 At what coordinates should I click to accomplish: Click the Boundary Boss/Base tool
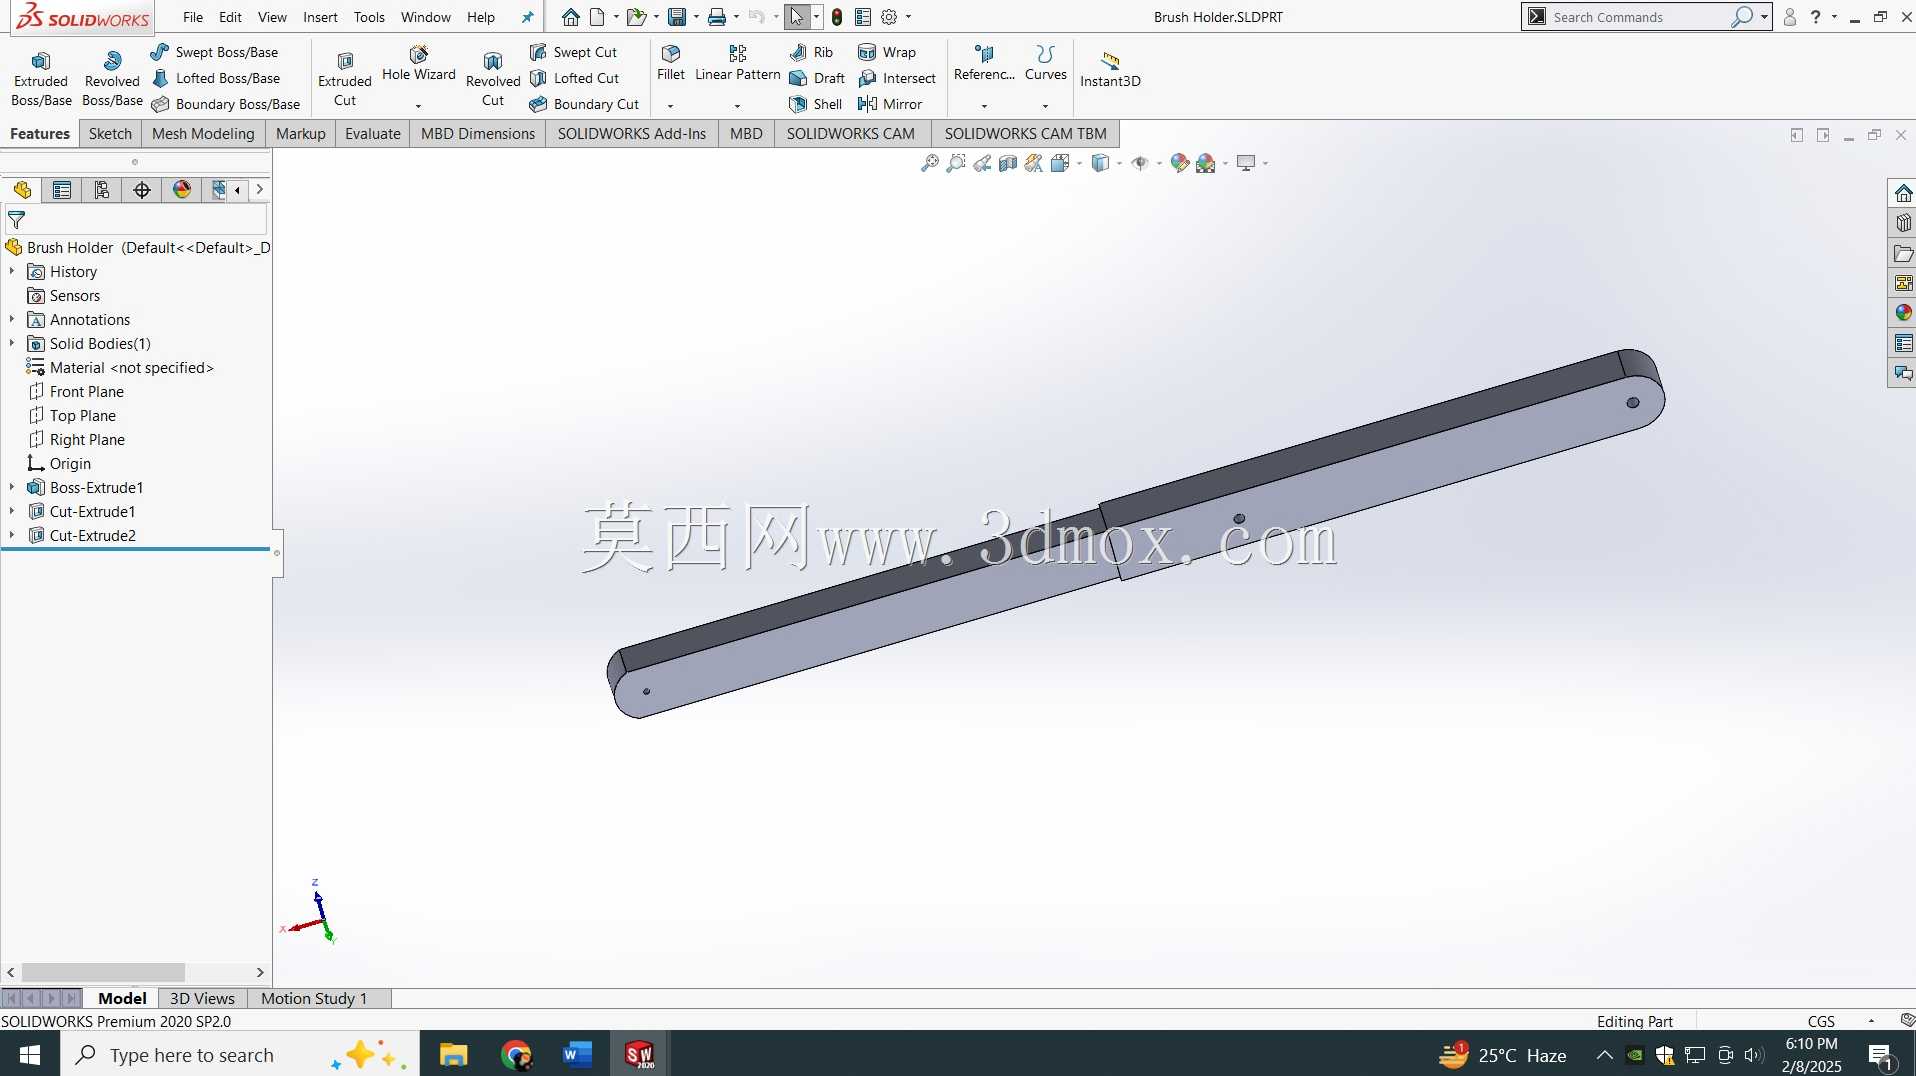pos(226,104)
